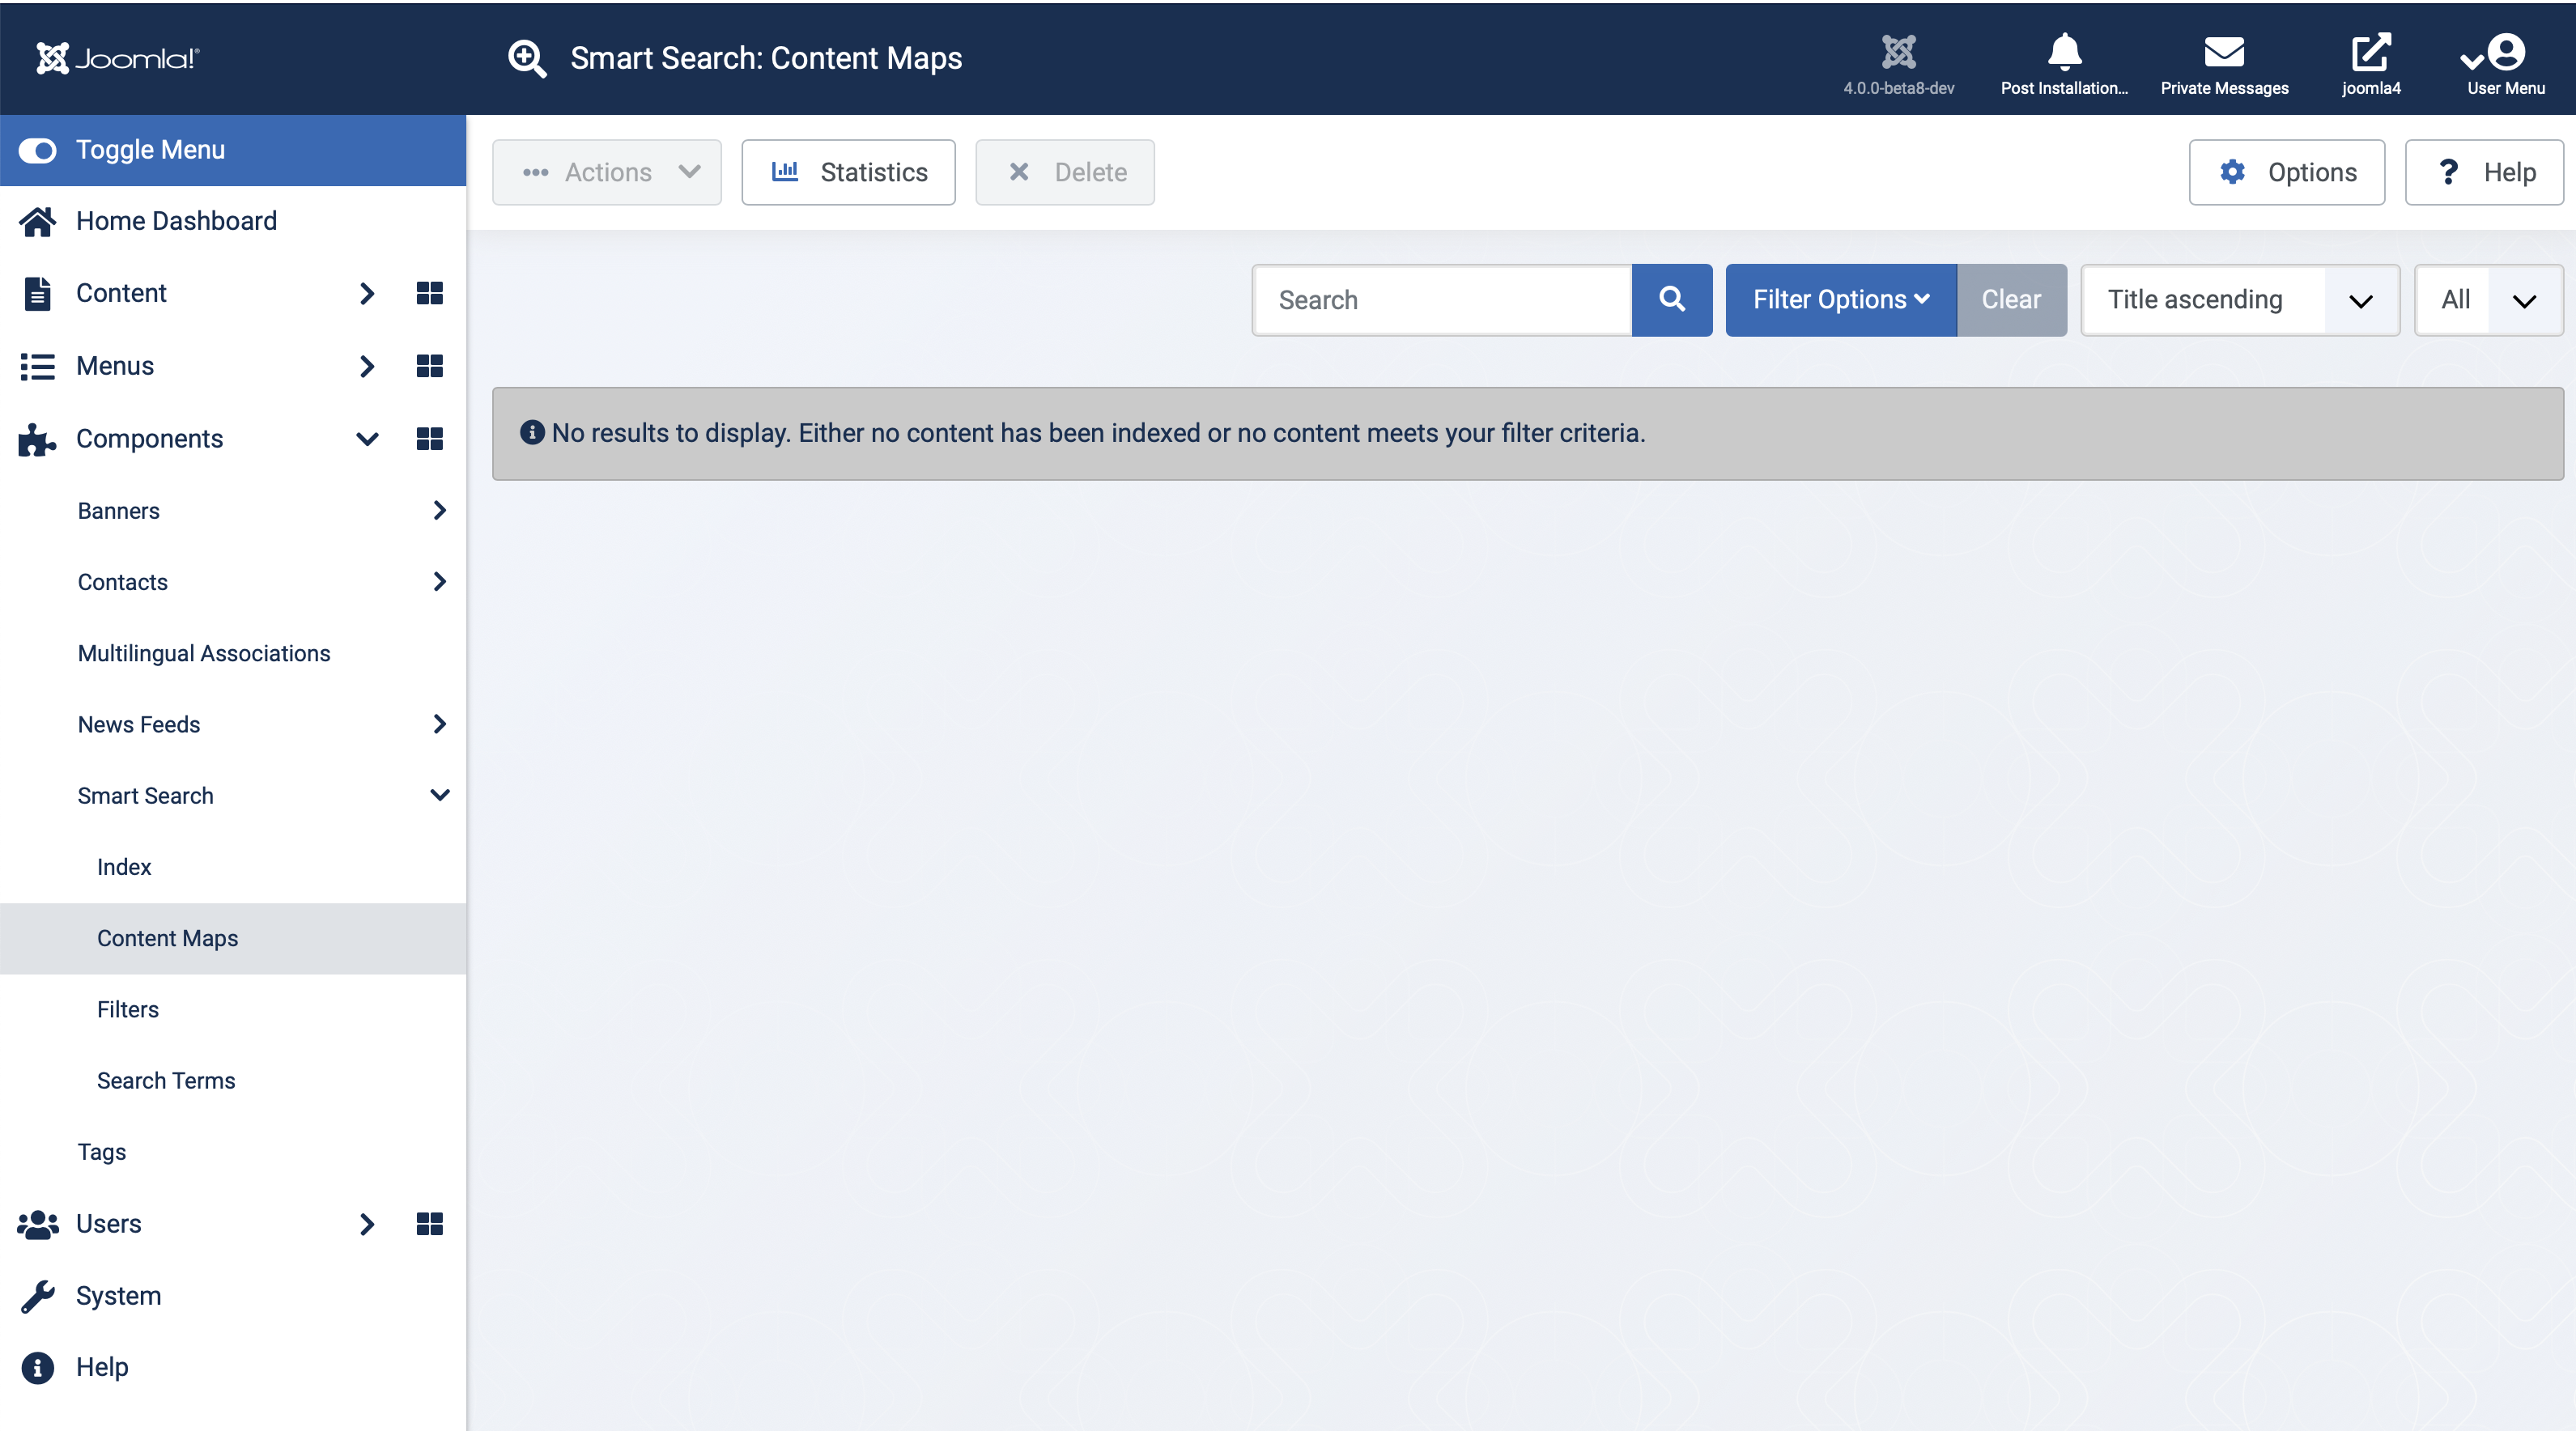2576x1431 pixels.
Task: Click the Users group icon
Action: [38, 1224]
